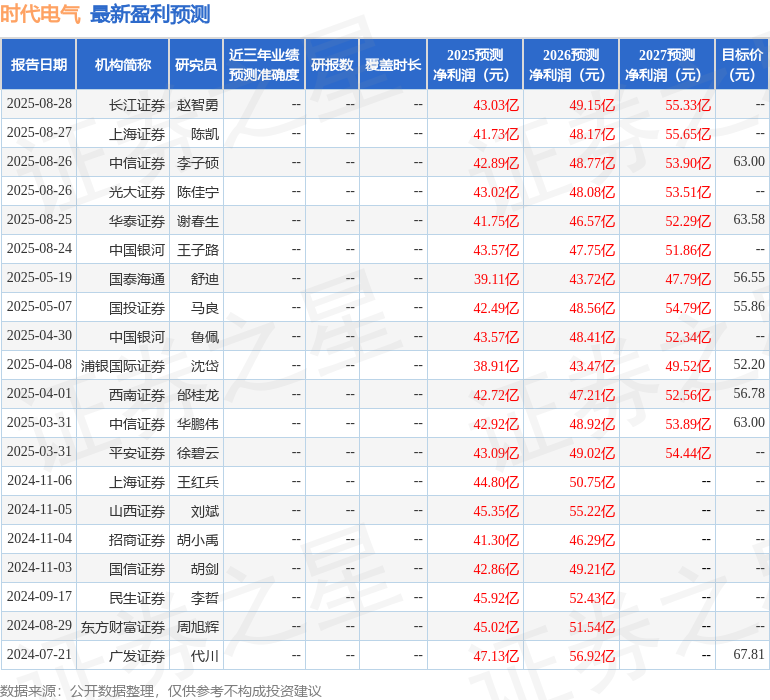Select 53.89亿 forecast value
The image size is (770, 700).
point(688,423)
